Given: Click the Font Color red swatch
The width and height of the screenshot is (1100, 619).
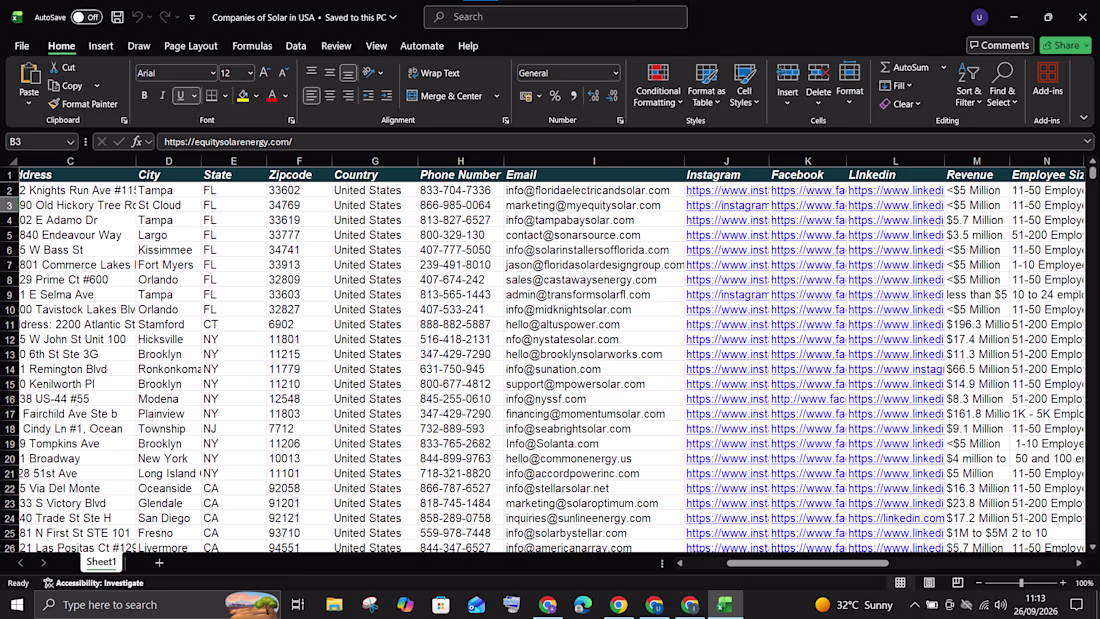Looking at the screenshot, I should 272,96.
